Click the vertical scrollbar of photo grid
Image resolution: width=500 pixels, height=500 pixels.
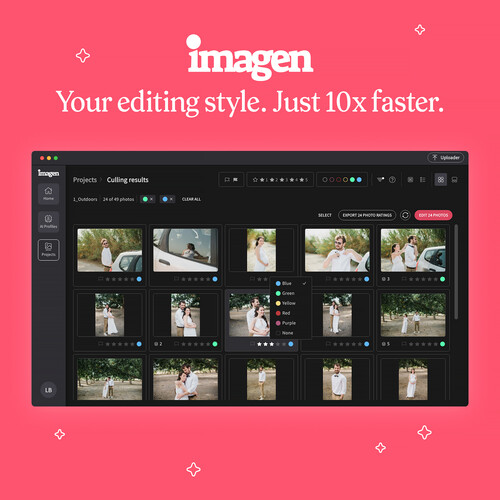pos(456,272)
